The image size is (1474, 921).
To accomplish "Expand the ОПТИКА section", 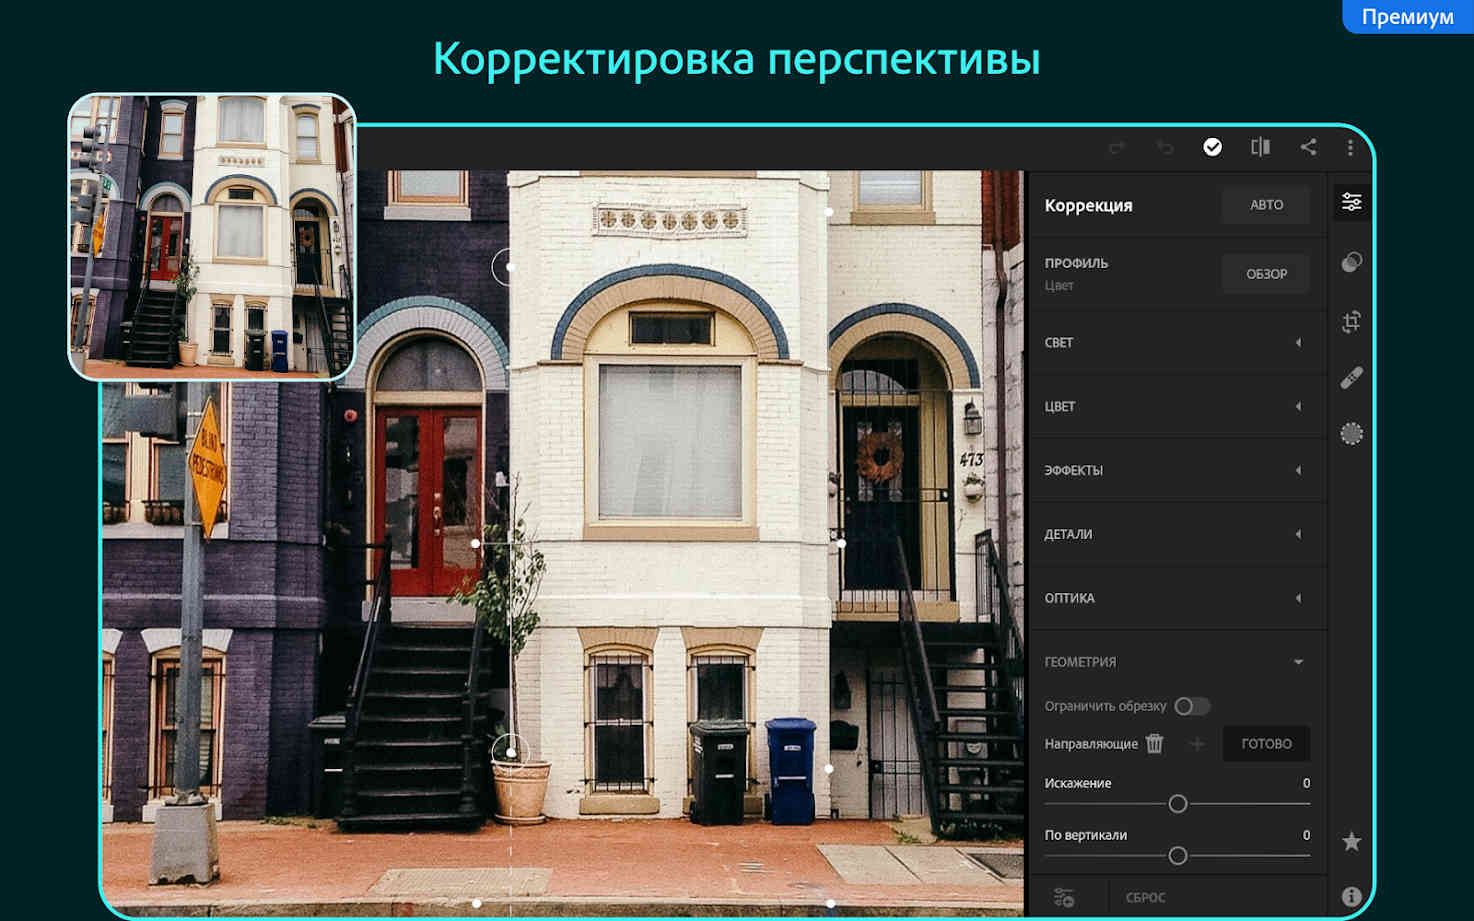I will pyautogui.click(x=1176, y=598).
